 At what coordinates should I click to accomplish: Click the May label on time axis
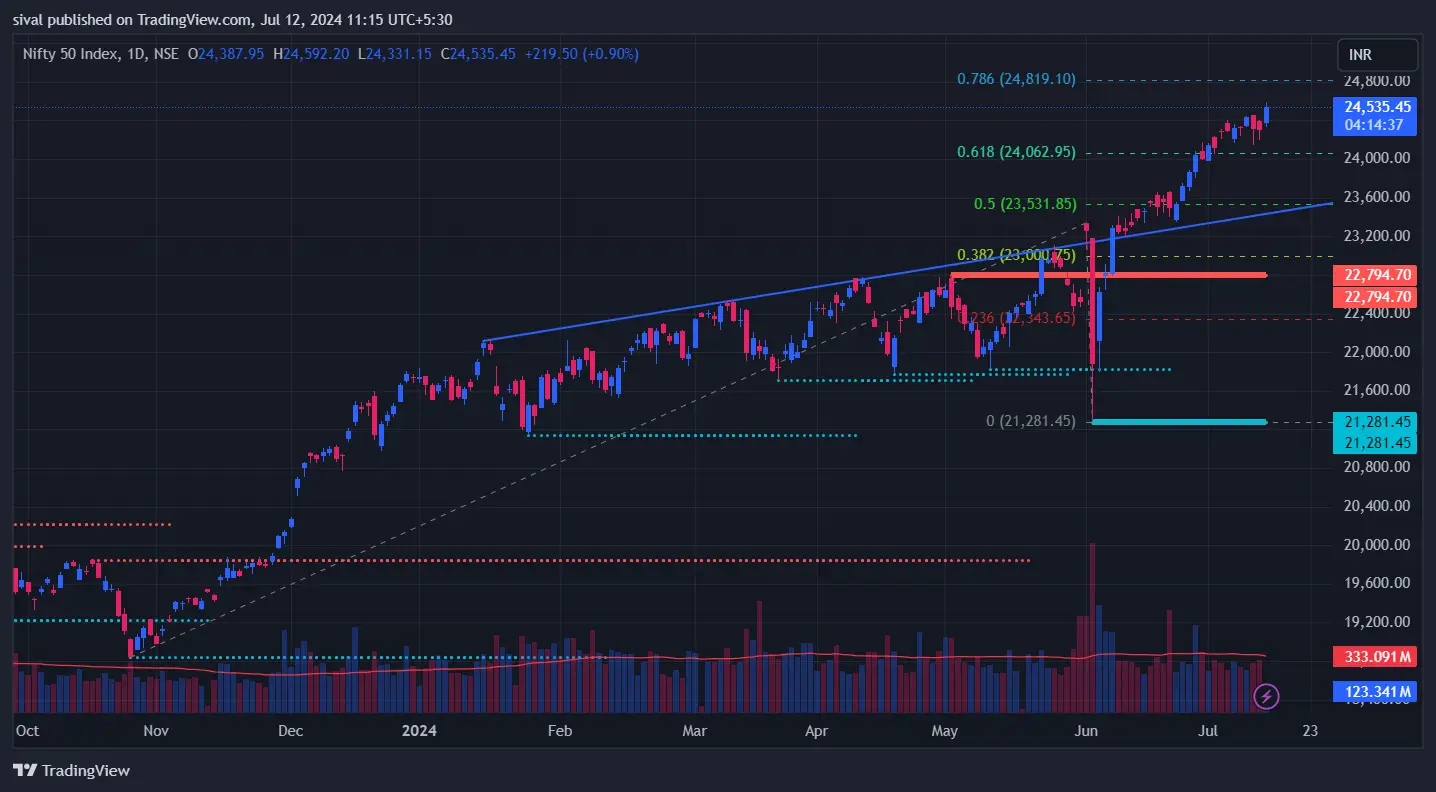pos(944,731)
